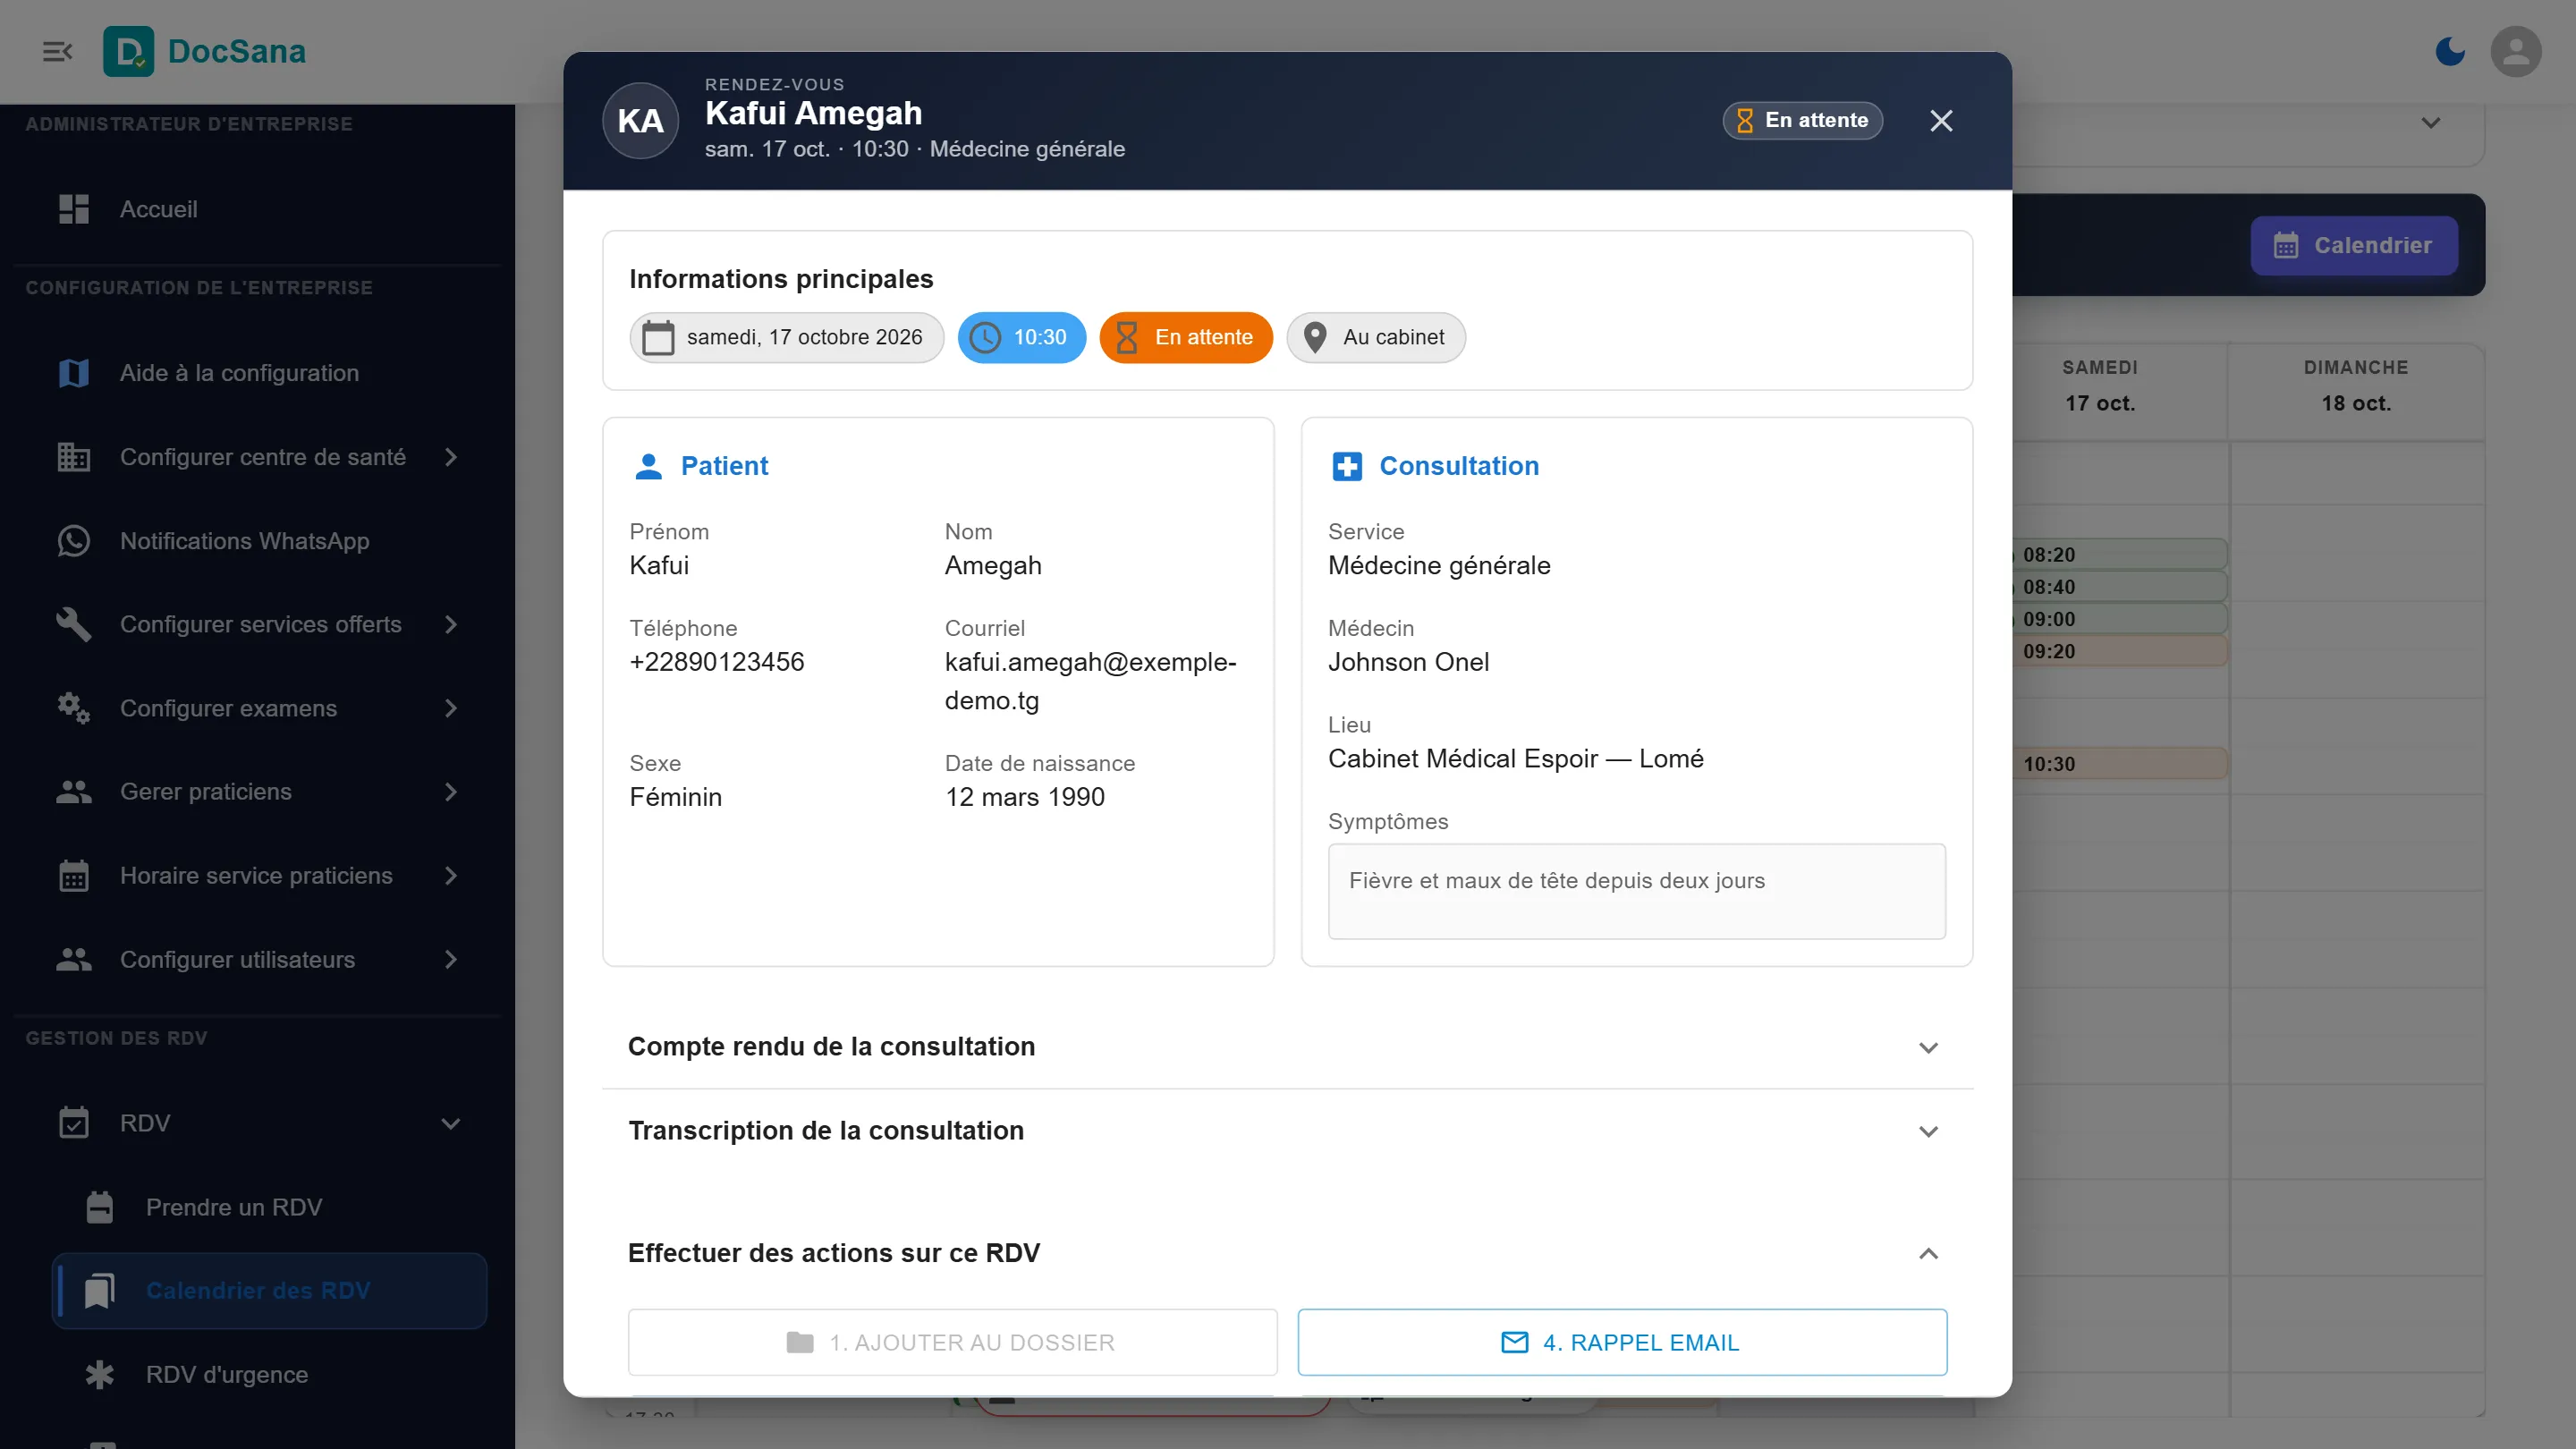Image resolution: width=2576 pixels, height=1449 pixels.
Task: Click the calendar icon for Horaire service
Action: click(x=74, y=876)
